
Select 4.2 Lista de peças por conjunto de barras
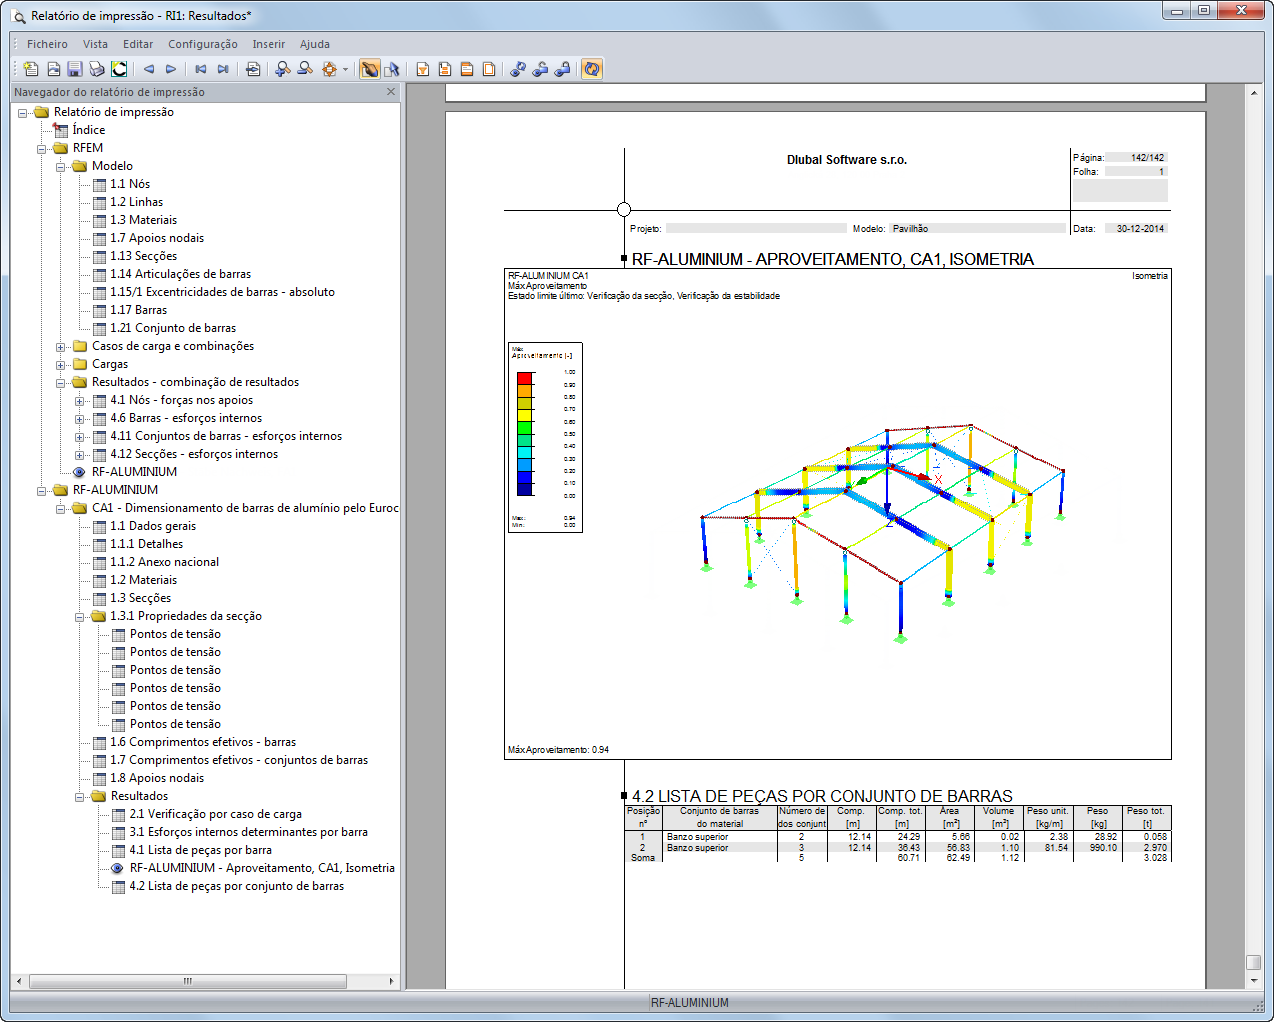pyautogui.click(x=237, y=886)
